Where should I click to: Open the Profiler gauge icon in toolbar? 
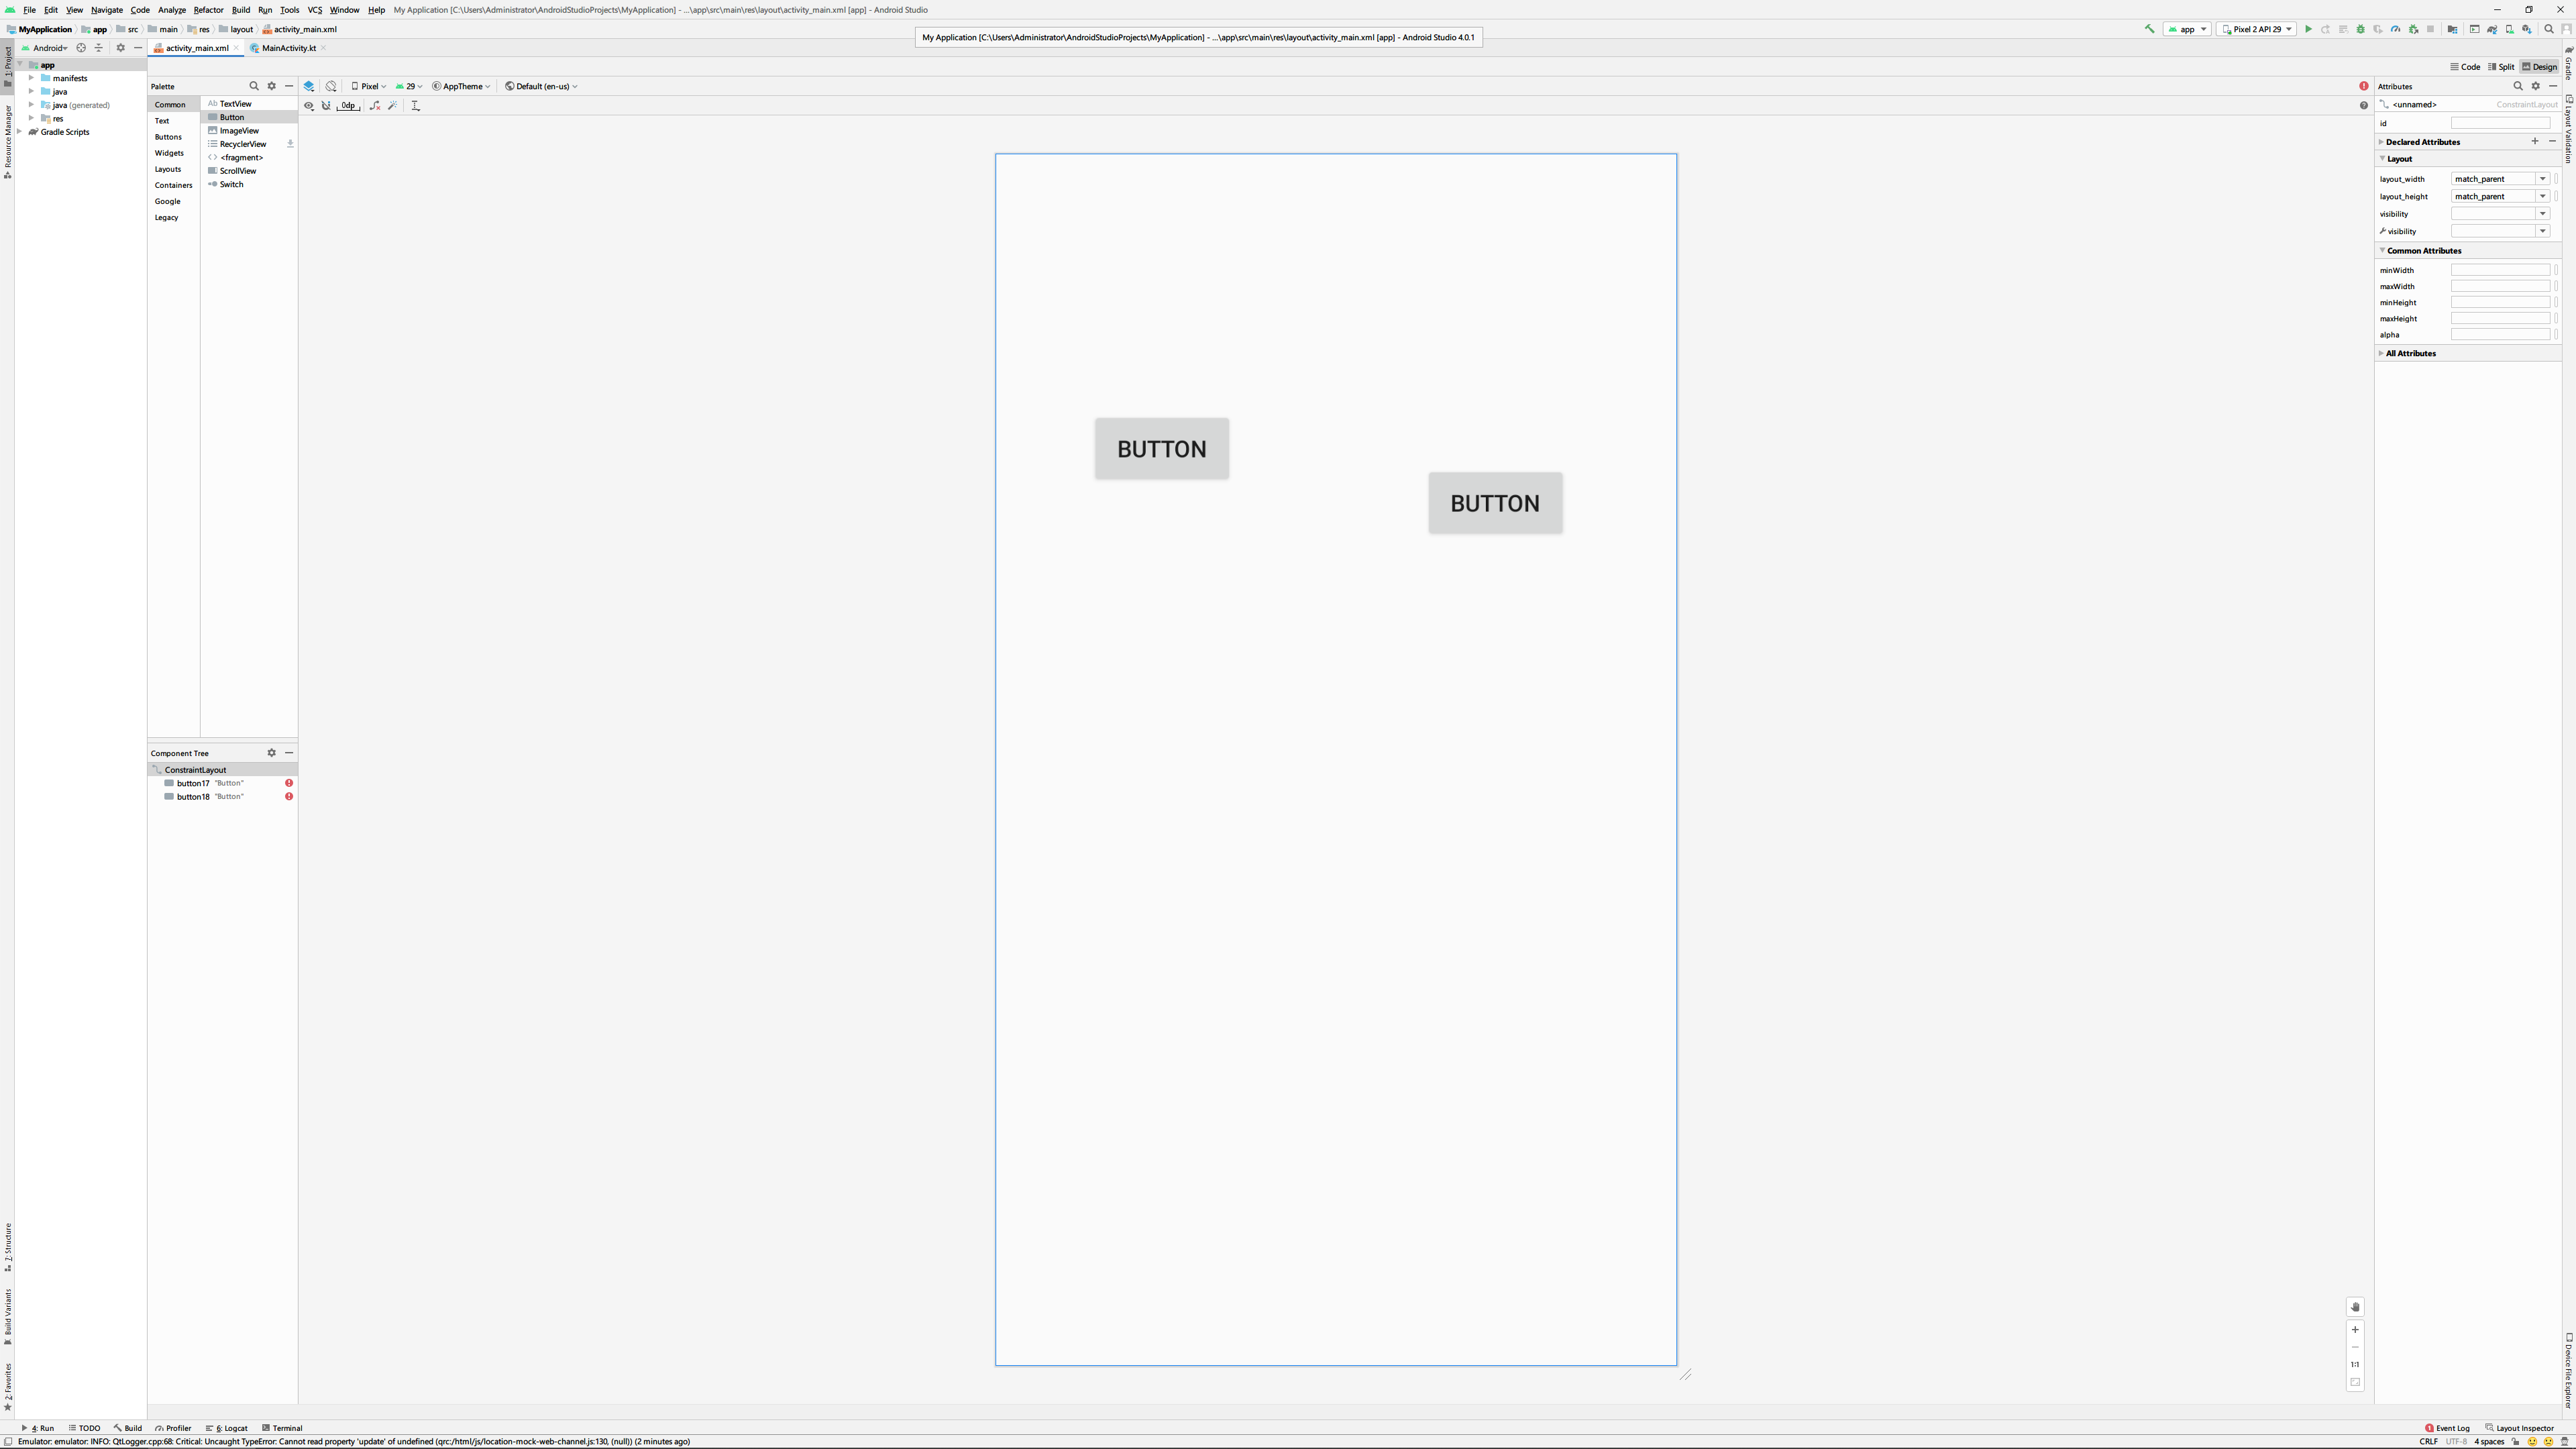(2395, 29)
